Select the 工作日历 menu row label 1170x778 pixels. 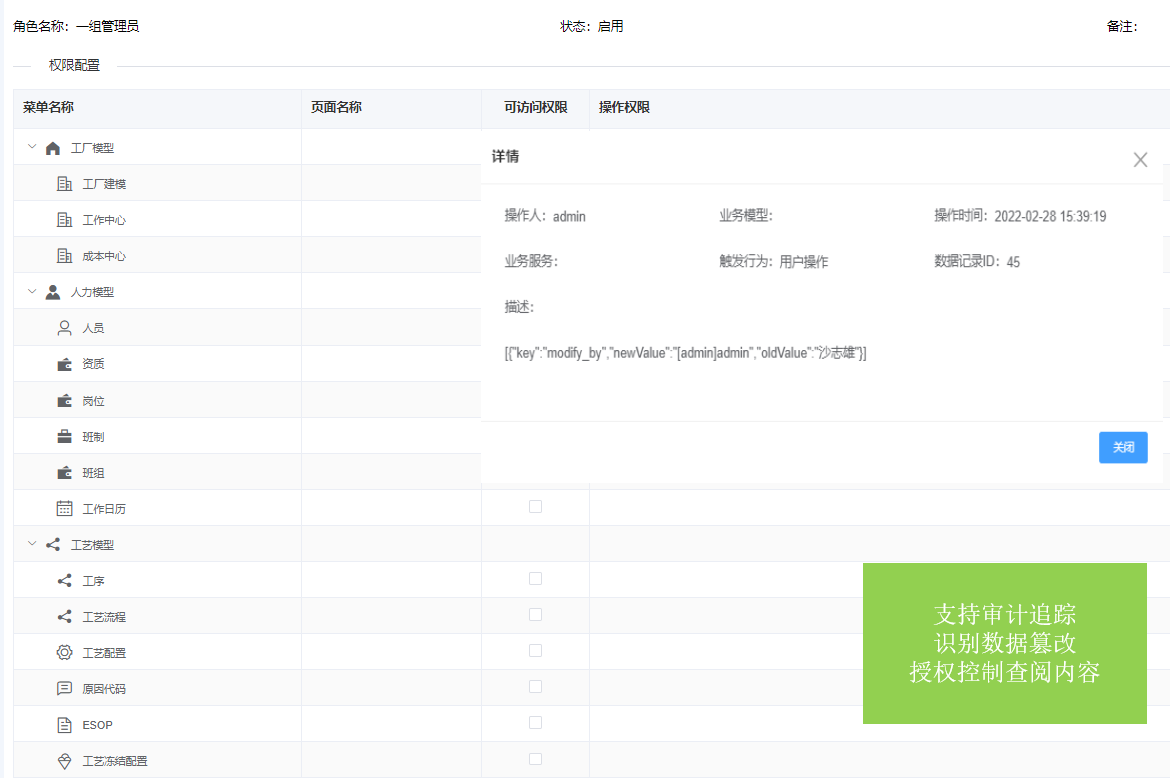(104, 509)
